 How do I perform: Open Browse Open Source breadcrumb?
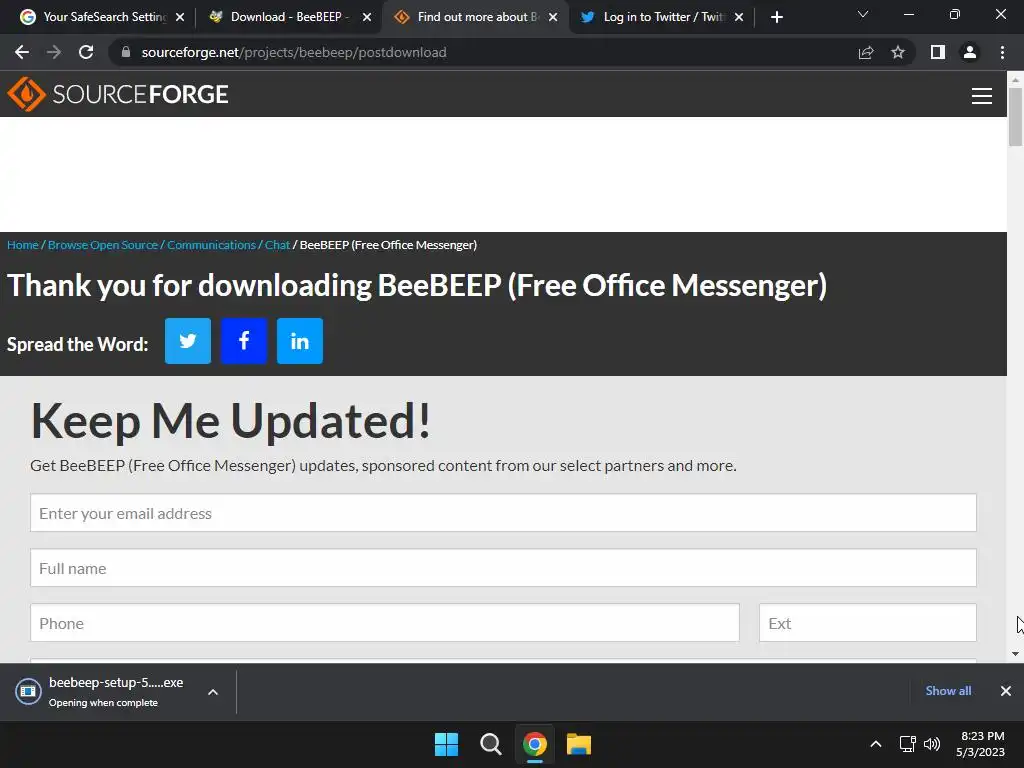(103, 245)
